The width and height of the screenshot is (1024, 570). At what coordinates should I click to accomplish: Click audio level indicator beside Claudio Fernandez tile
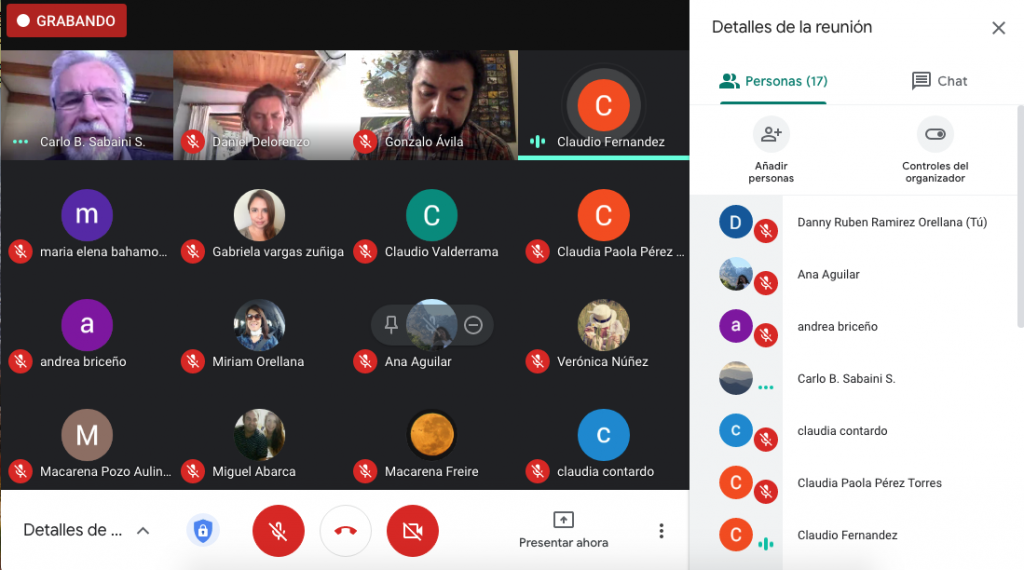click(537, 142)
